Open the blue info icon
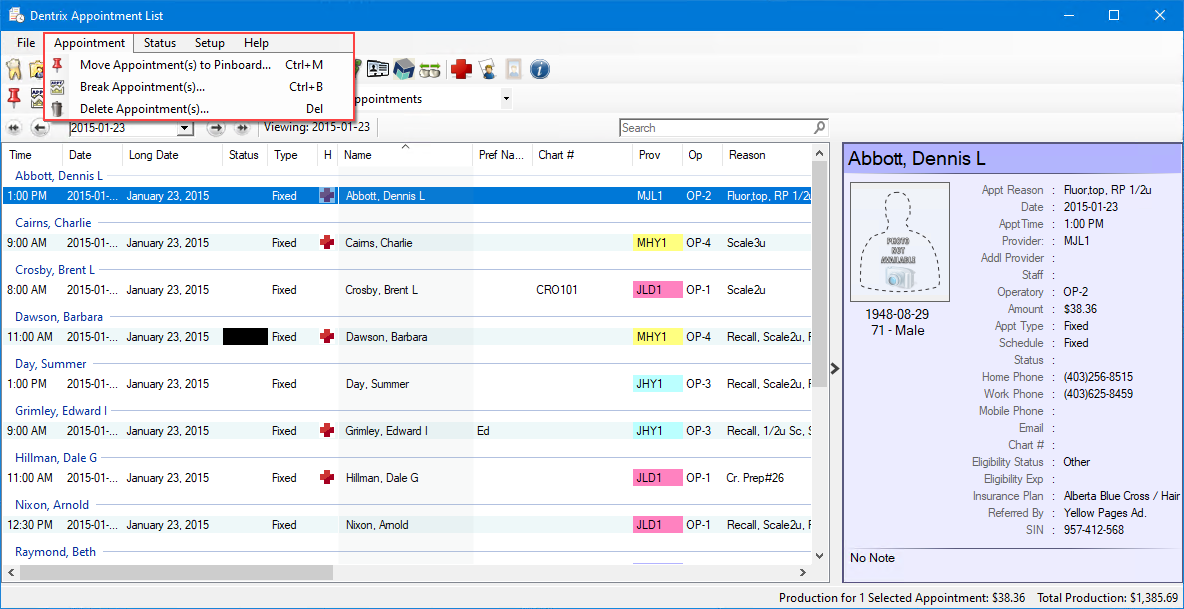This screenshot has height=609, width=1184. pyautogui.click(x=540, y=69)
